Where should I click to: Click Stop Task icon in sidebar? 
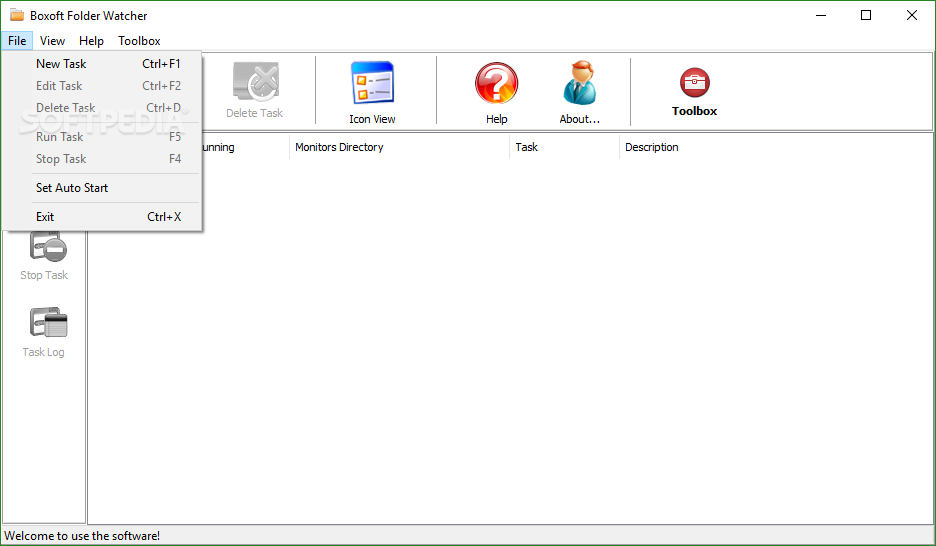click(x=44, y=257)
